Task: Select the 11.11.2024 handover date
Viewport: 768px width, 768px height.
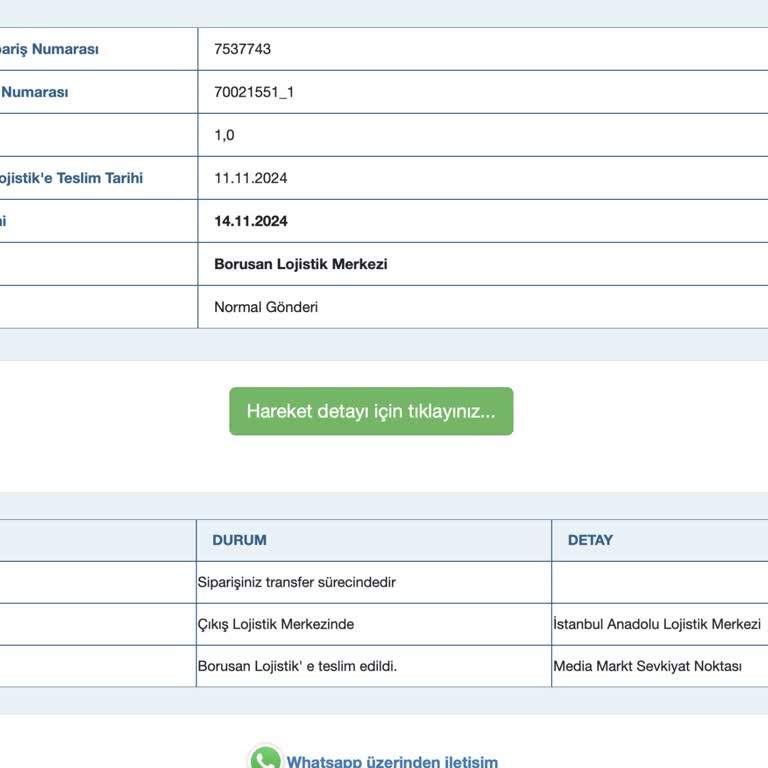Action: tap(250, 178)
